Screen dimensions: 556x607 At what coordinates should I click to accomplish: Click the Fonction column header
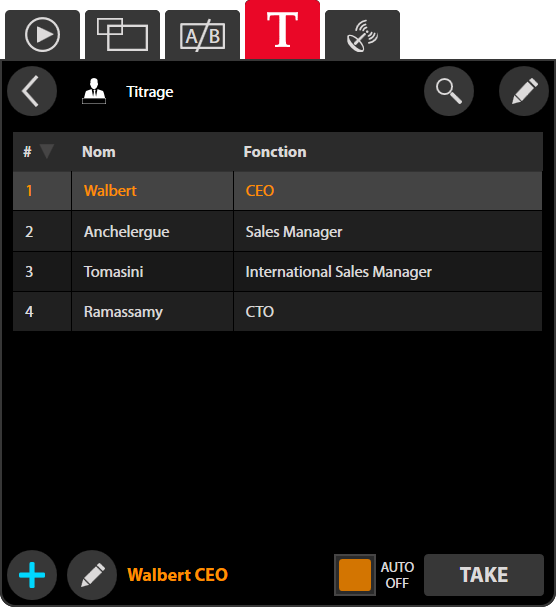point(275,152)
